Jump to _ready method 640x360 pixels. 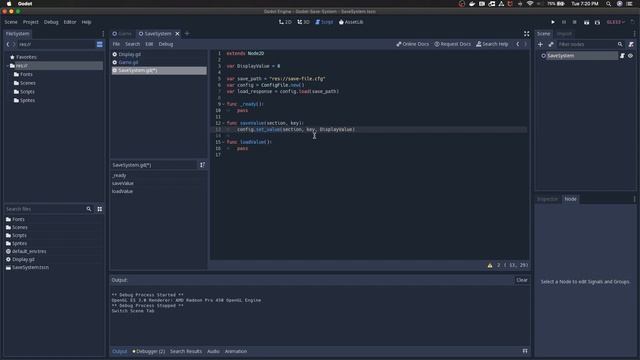[x=119, y=176]
